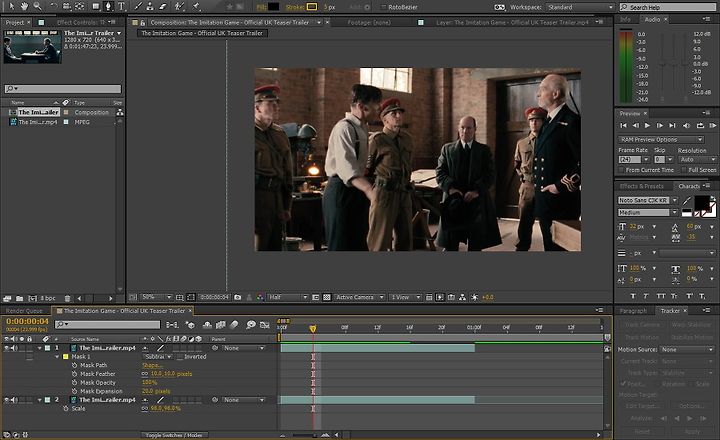Select the Eraser tool

[x=163, y=6]
